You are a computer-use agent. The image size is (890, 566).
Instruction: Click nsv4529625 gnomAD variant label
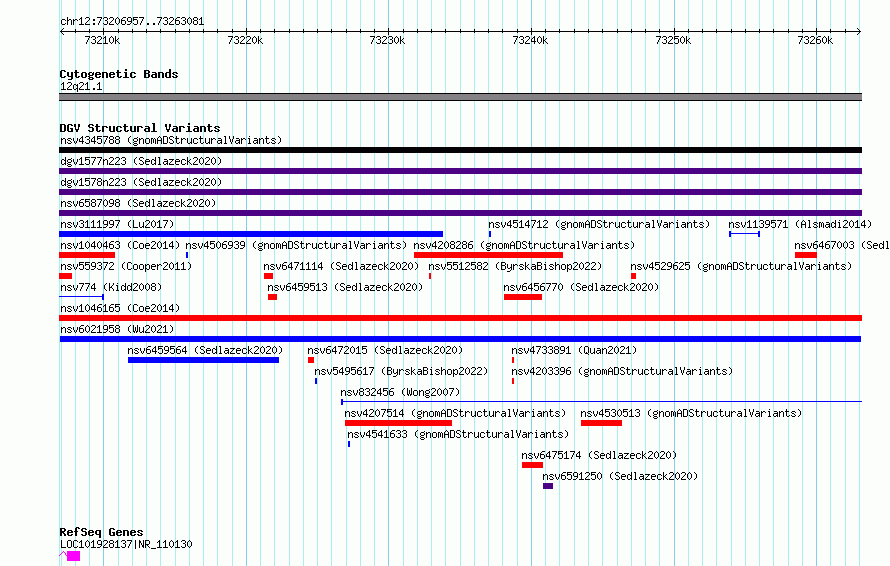[741, 266]
